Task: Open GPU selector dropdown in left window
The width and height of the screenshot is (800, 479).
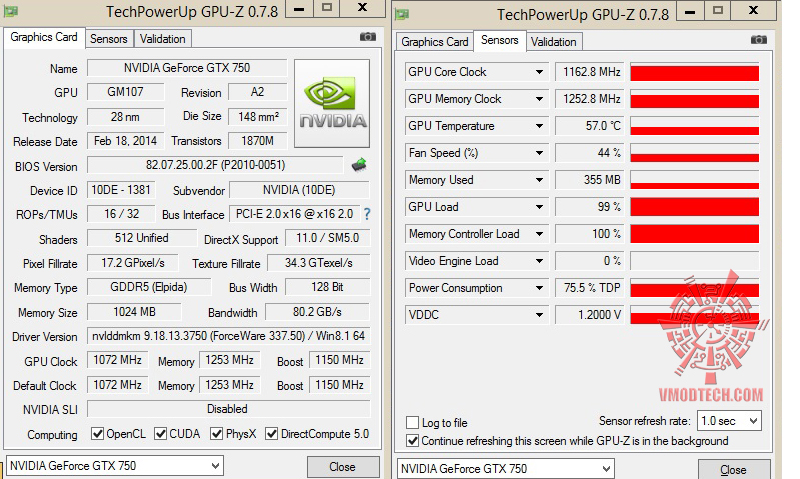Action: (115, 466)
